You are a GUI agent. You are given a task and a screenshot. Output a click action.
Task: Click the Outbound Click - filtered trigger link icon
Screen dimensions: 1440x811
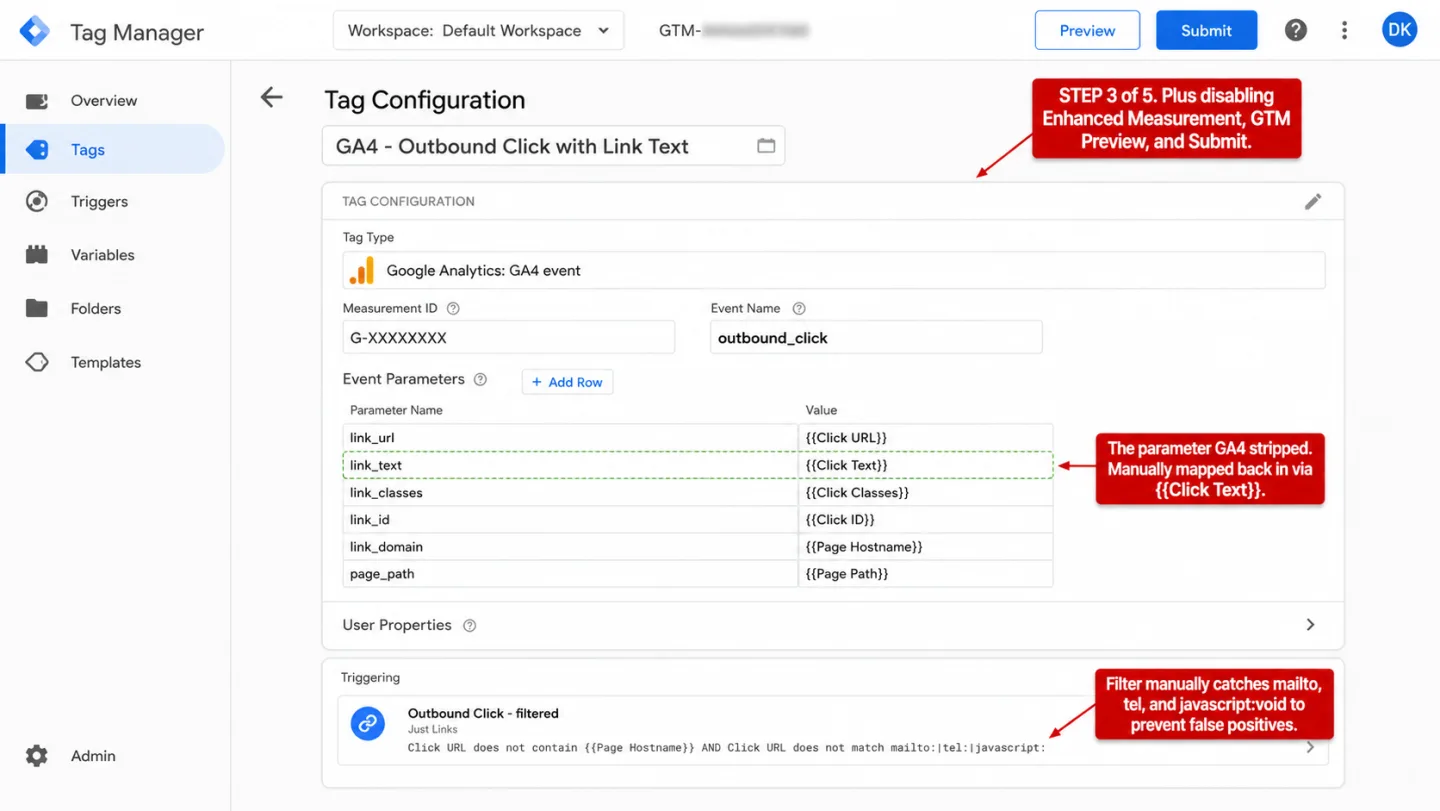tap(368, 723)
